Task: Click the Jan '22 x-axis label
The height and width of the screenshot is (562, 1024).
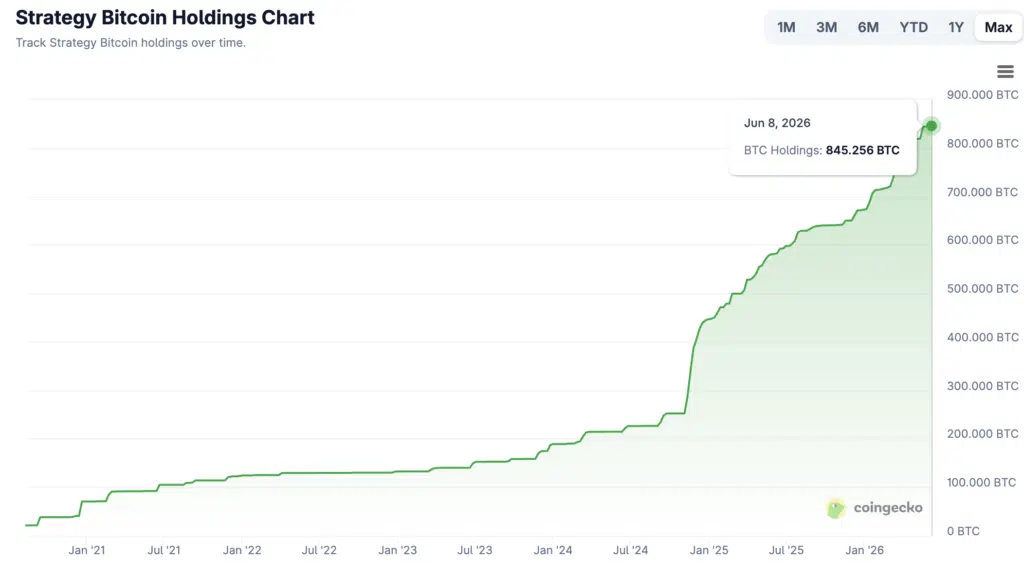Action: coord(242,550)
